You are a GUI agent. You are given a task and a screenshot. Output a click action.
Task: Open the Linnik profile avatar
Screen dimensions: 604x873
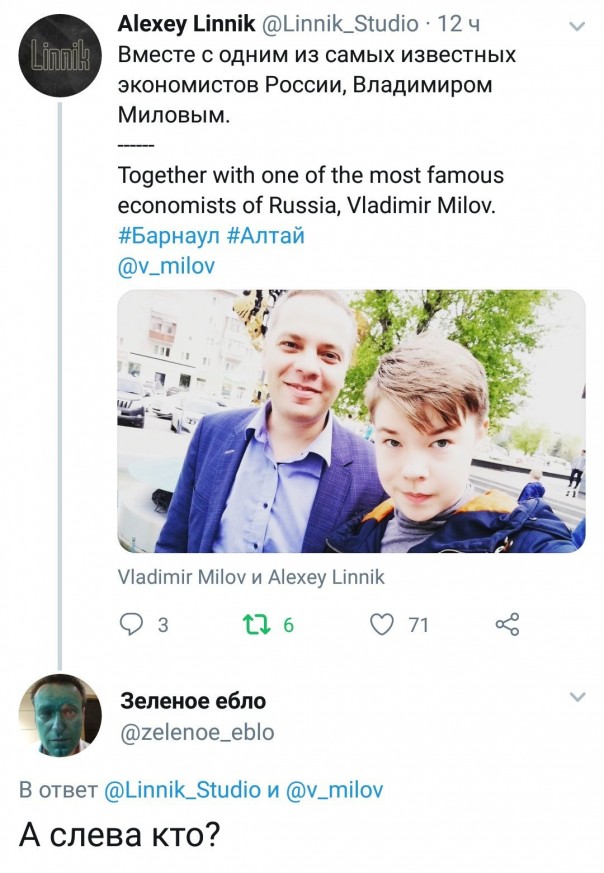point(60,55)
